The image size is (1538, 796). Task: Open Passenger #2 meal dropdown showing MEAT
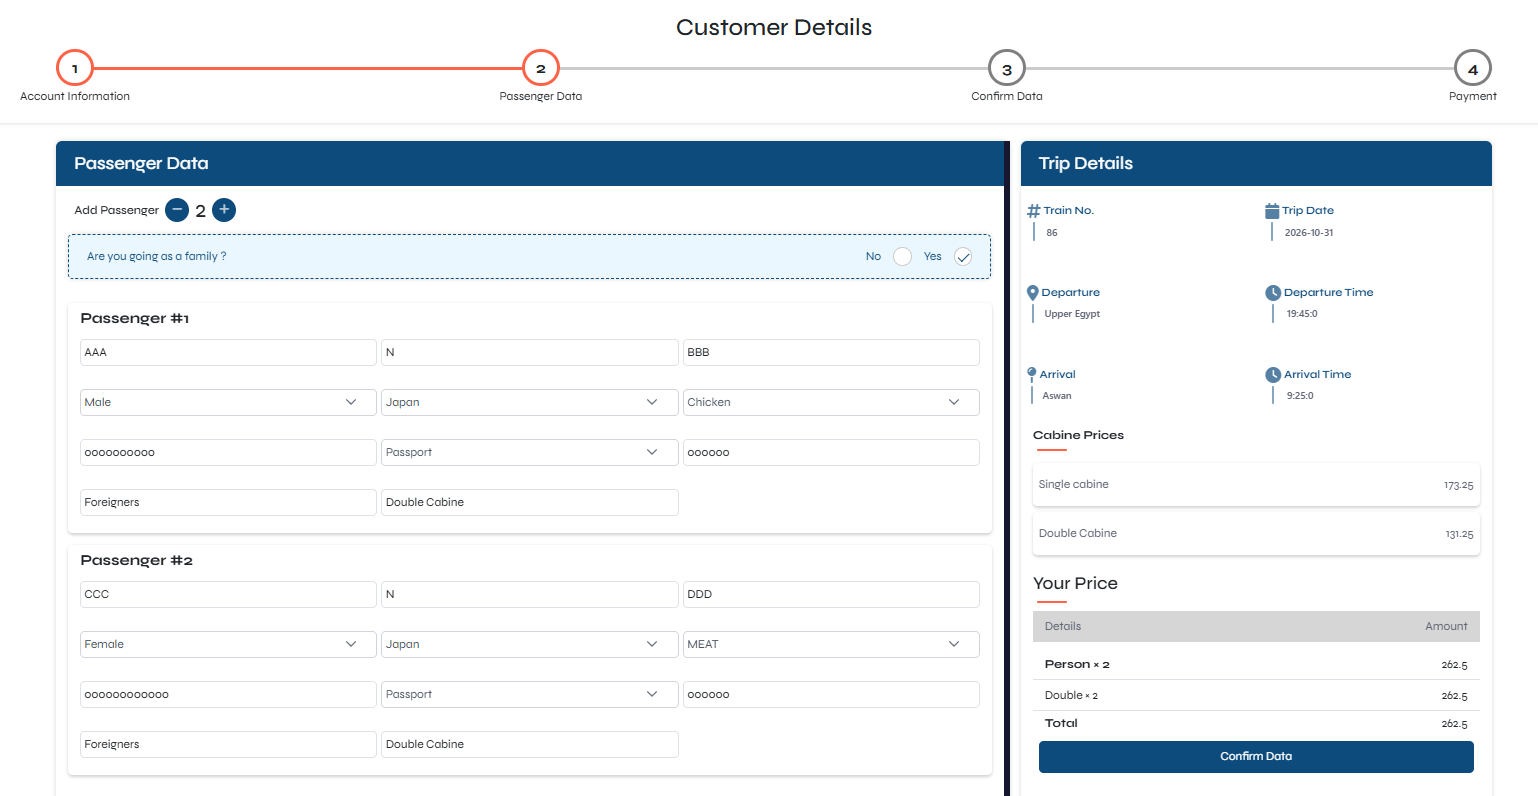[831, 644]
